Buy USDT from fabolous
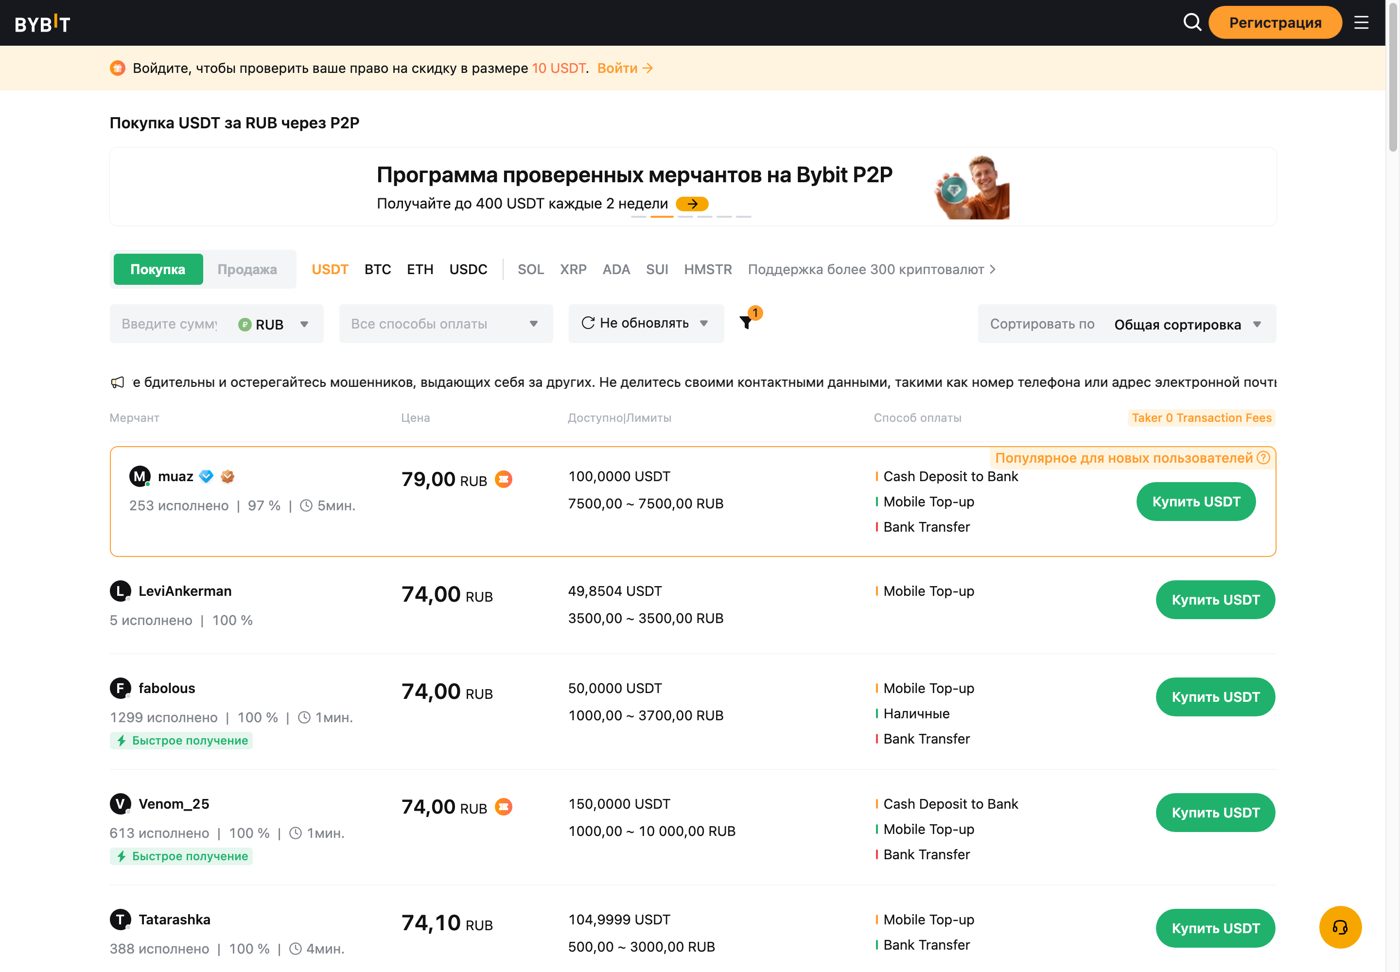This screenshot has width=1400, height=972. pyautogui.click(x=1216, y=696)
